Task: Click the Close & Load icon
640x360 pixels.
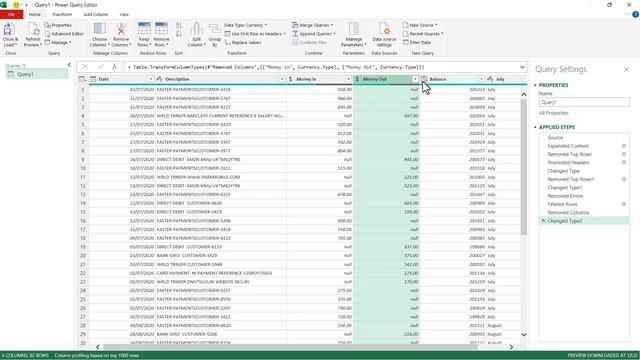Action: 9,29
